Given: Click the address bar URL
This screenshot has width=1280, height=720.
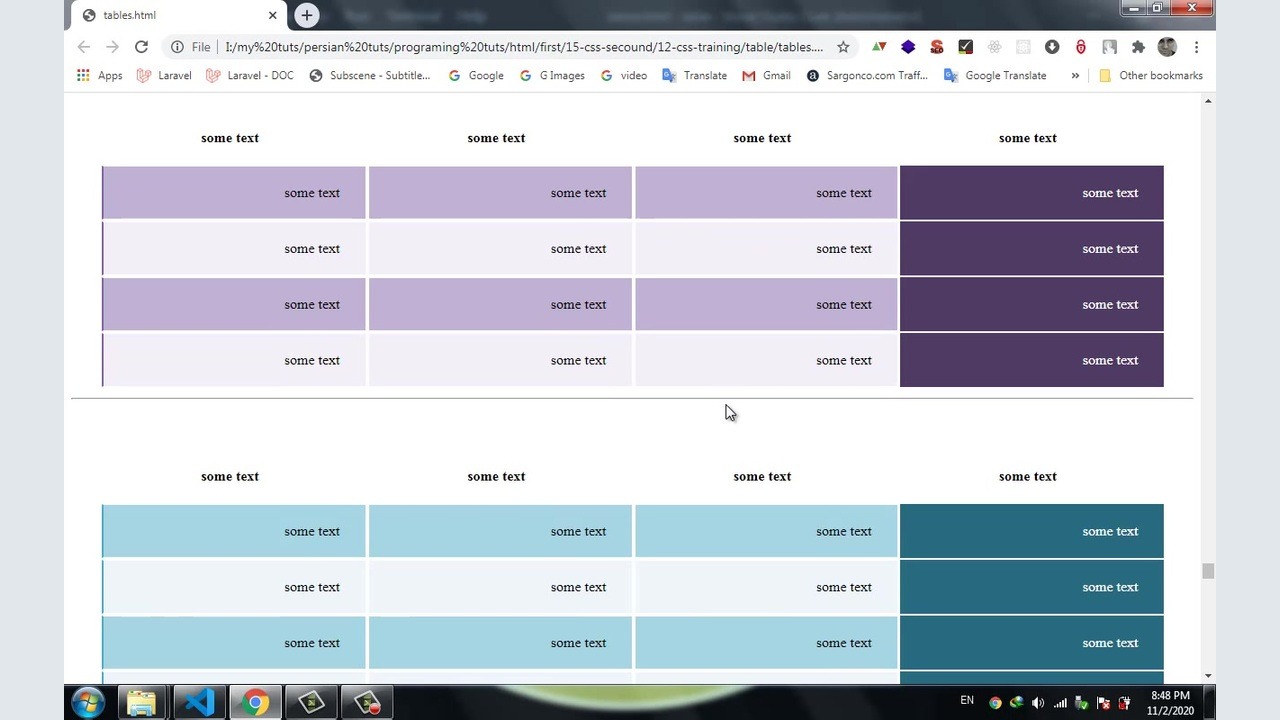Looking at the screenshot, I should [524, 47].
